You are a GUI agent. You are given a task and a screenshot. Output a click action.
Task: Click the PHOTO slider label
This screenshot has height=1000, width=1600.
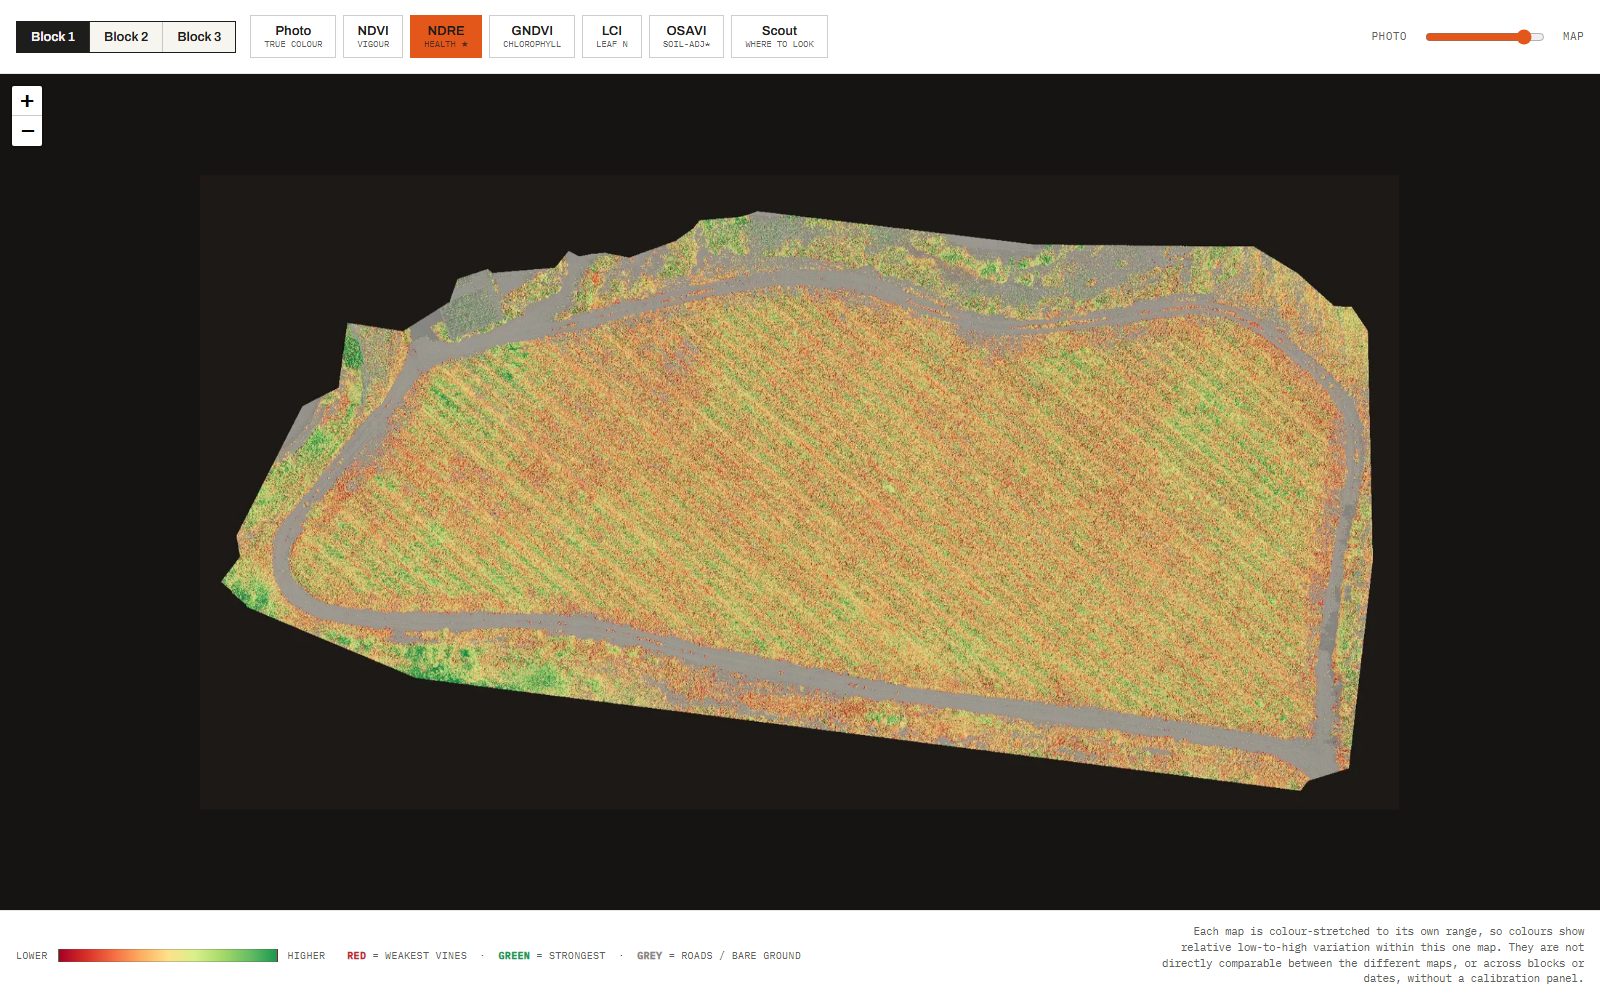pyautogui.click(x=1389, y=37)
